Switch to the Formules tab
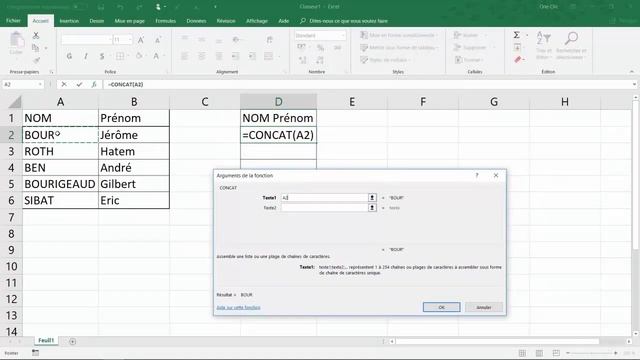The width and height of the screenshot is (640, 360). (165, 21)
